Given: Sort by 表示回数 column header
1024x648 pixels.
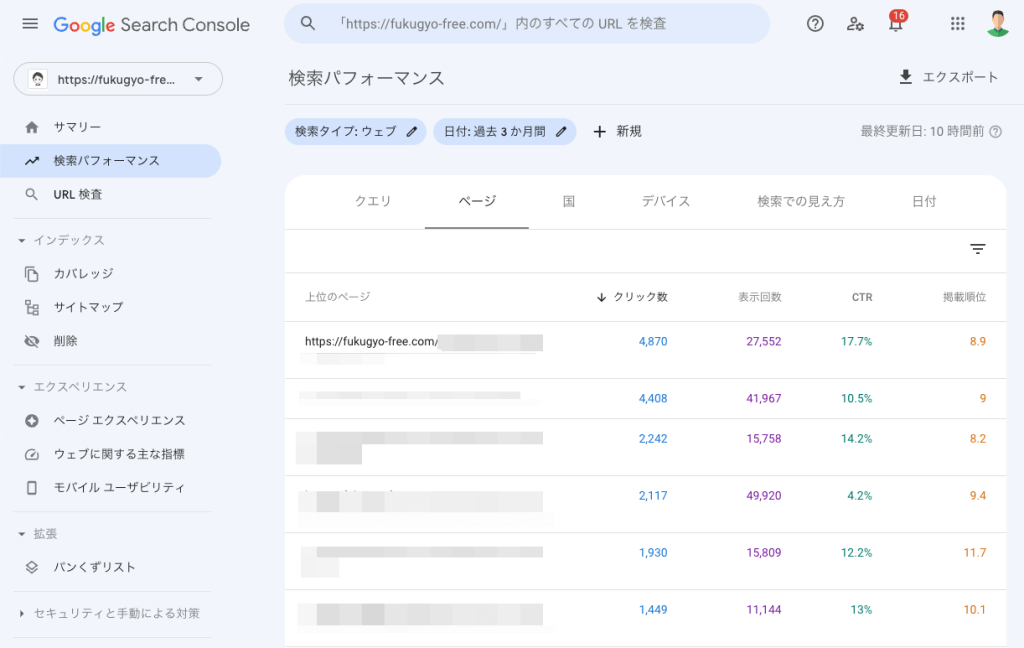Looking at the screenshot, I should 760,297.
